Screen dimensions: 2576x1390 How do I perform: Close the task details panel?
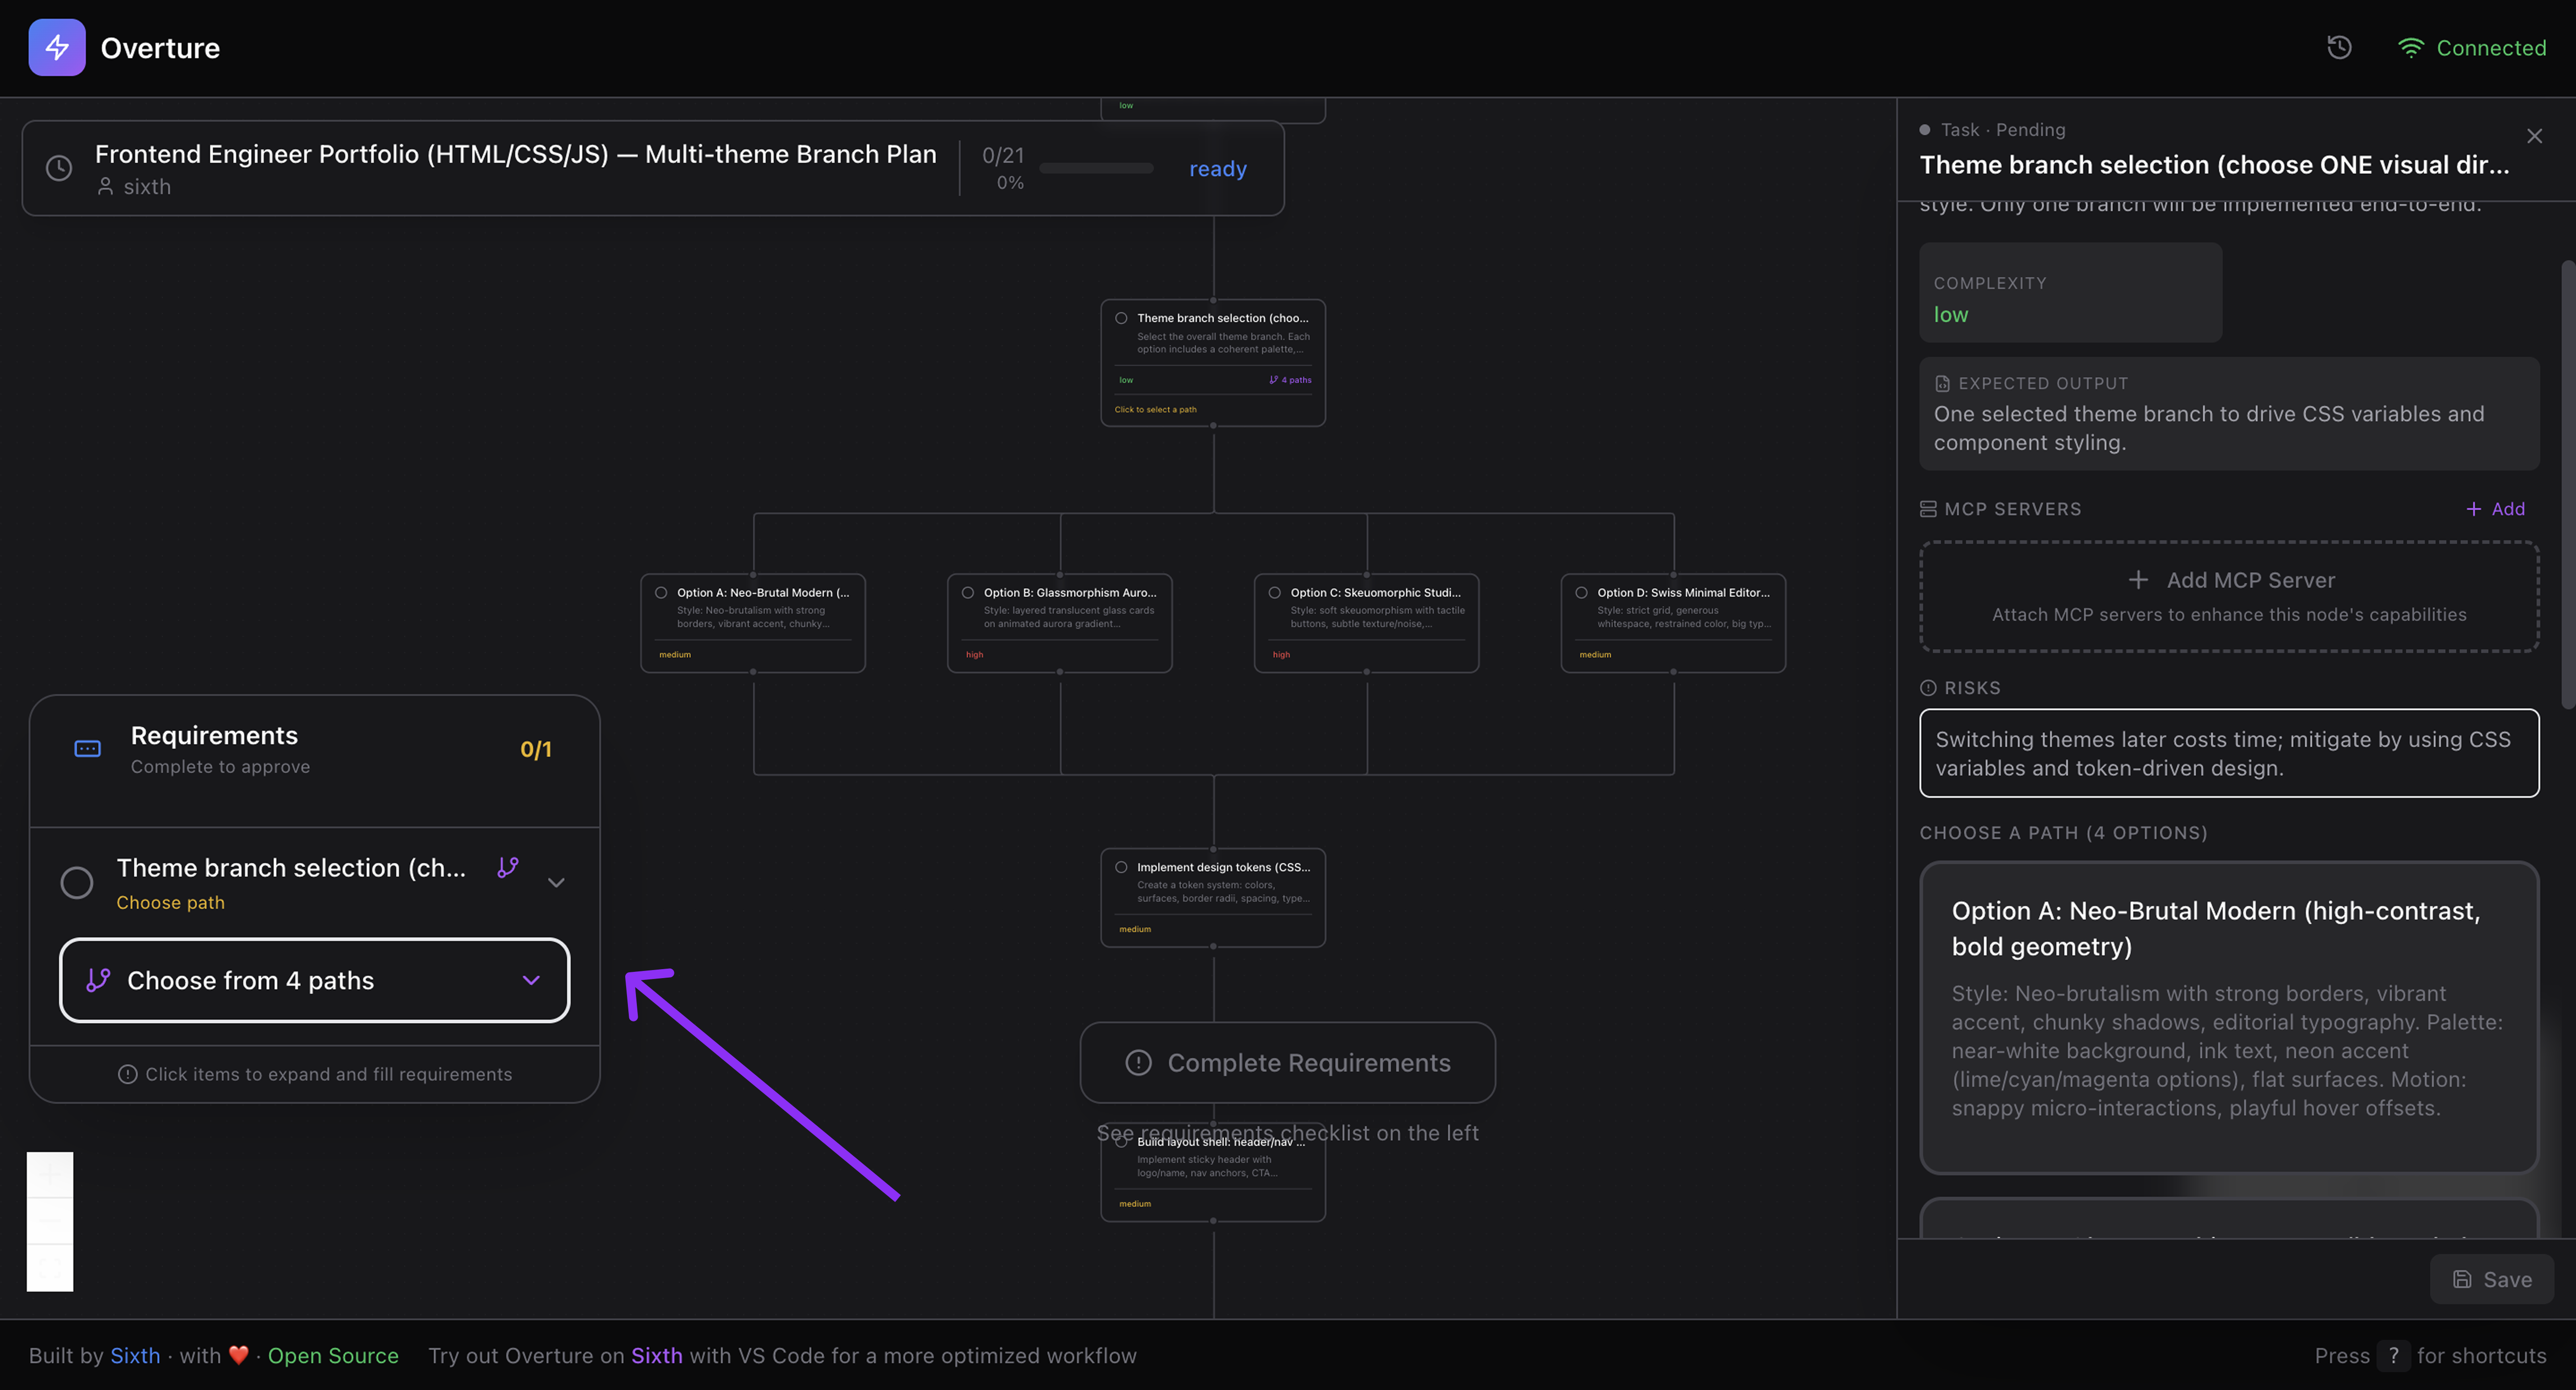[2534, 136]
